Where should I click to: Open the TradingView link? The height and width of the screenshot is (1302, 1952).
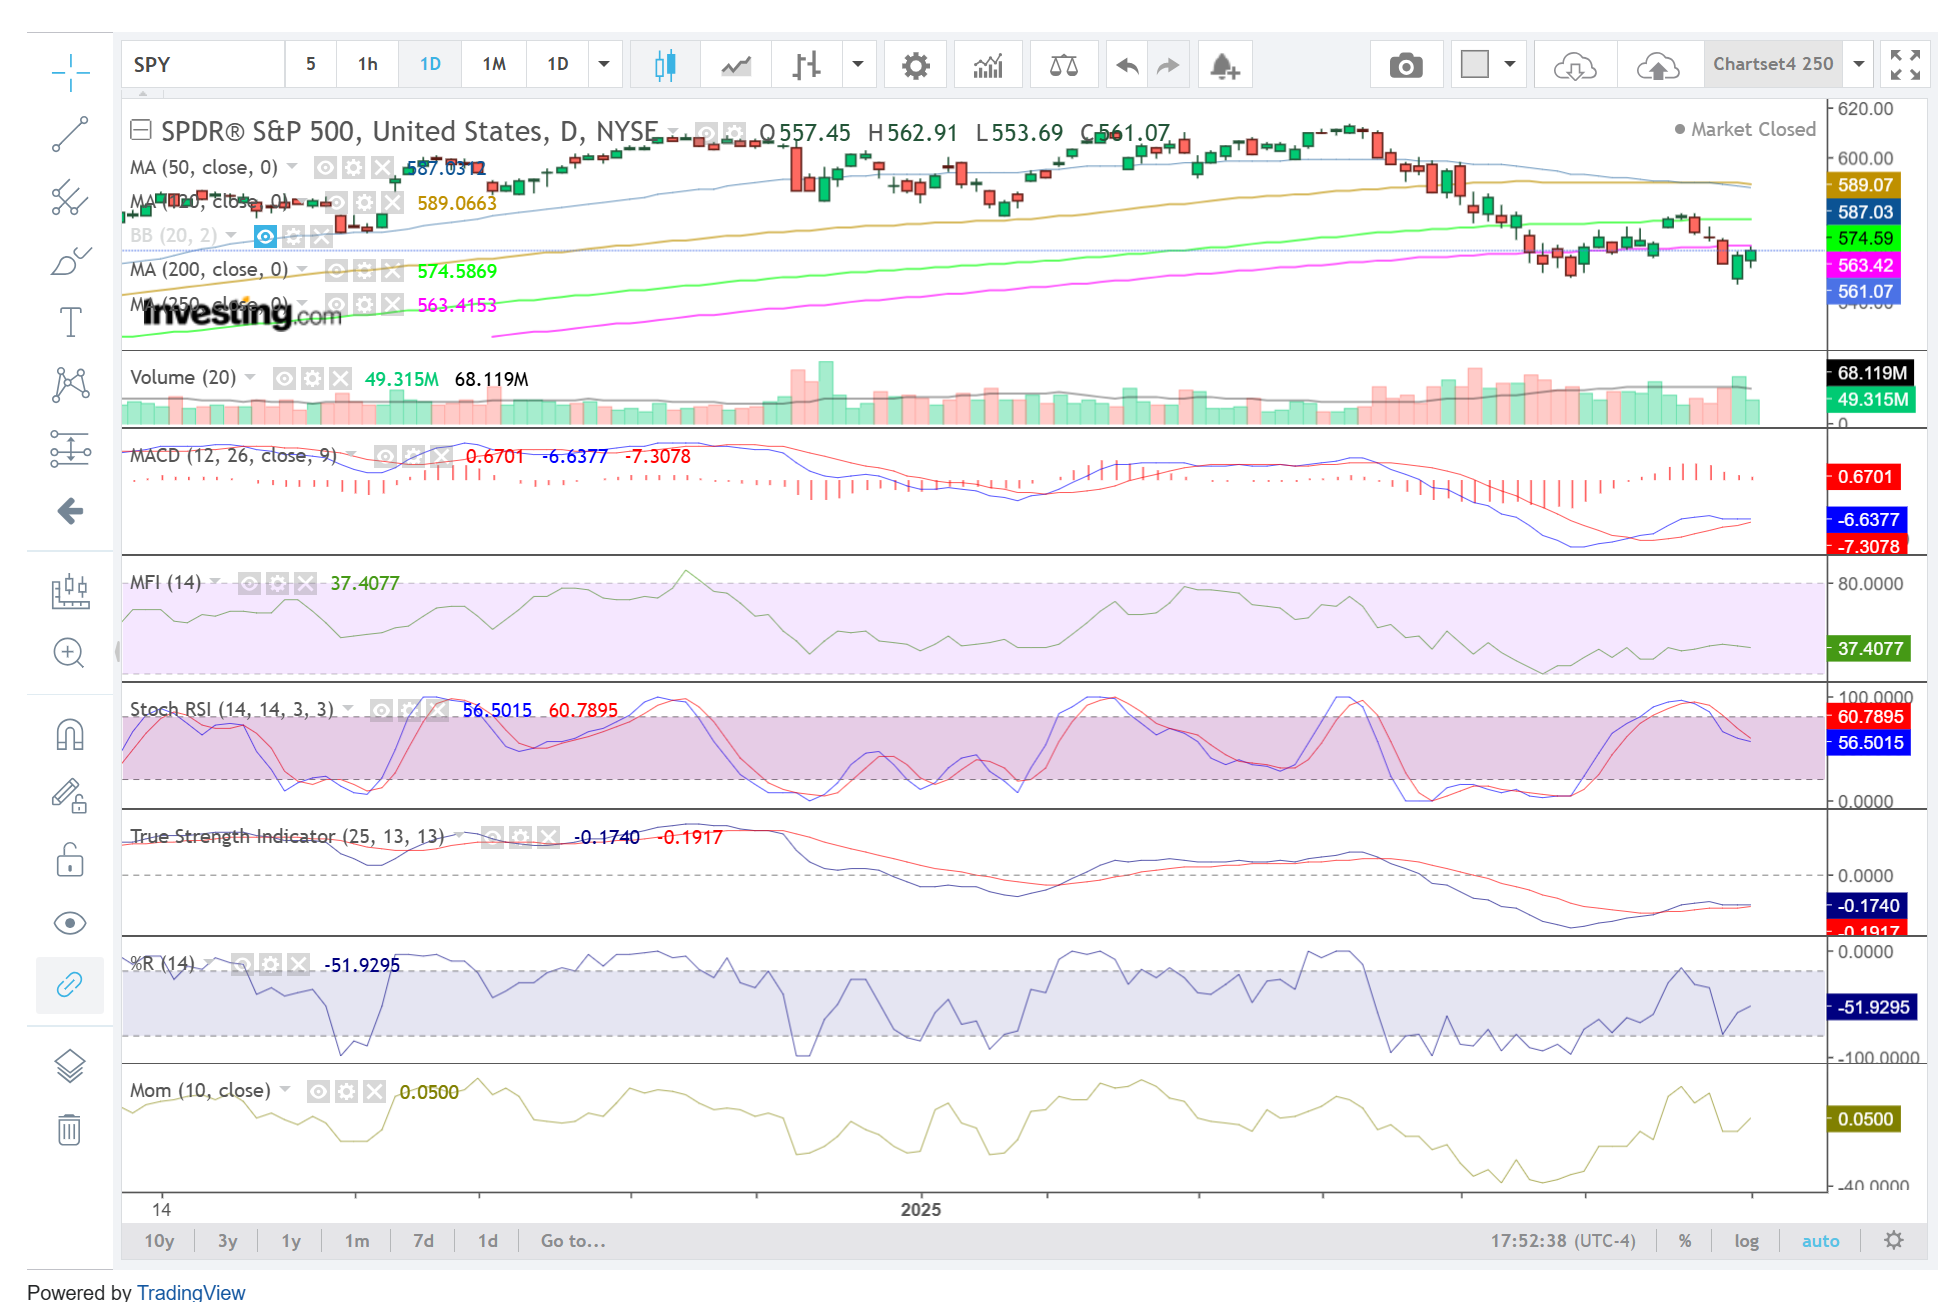(x=191, y=1292)
